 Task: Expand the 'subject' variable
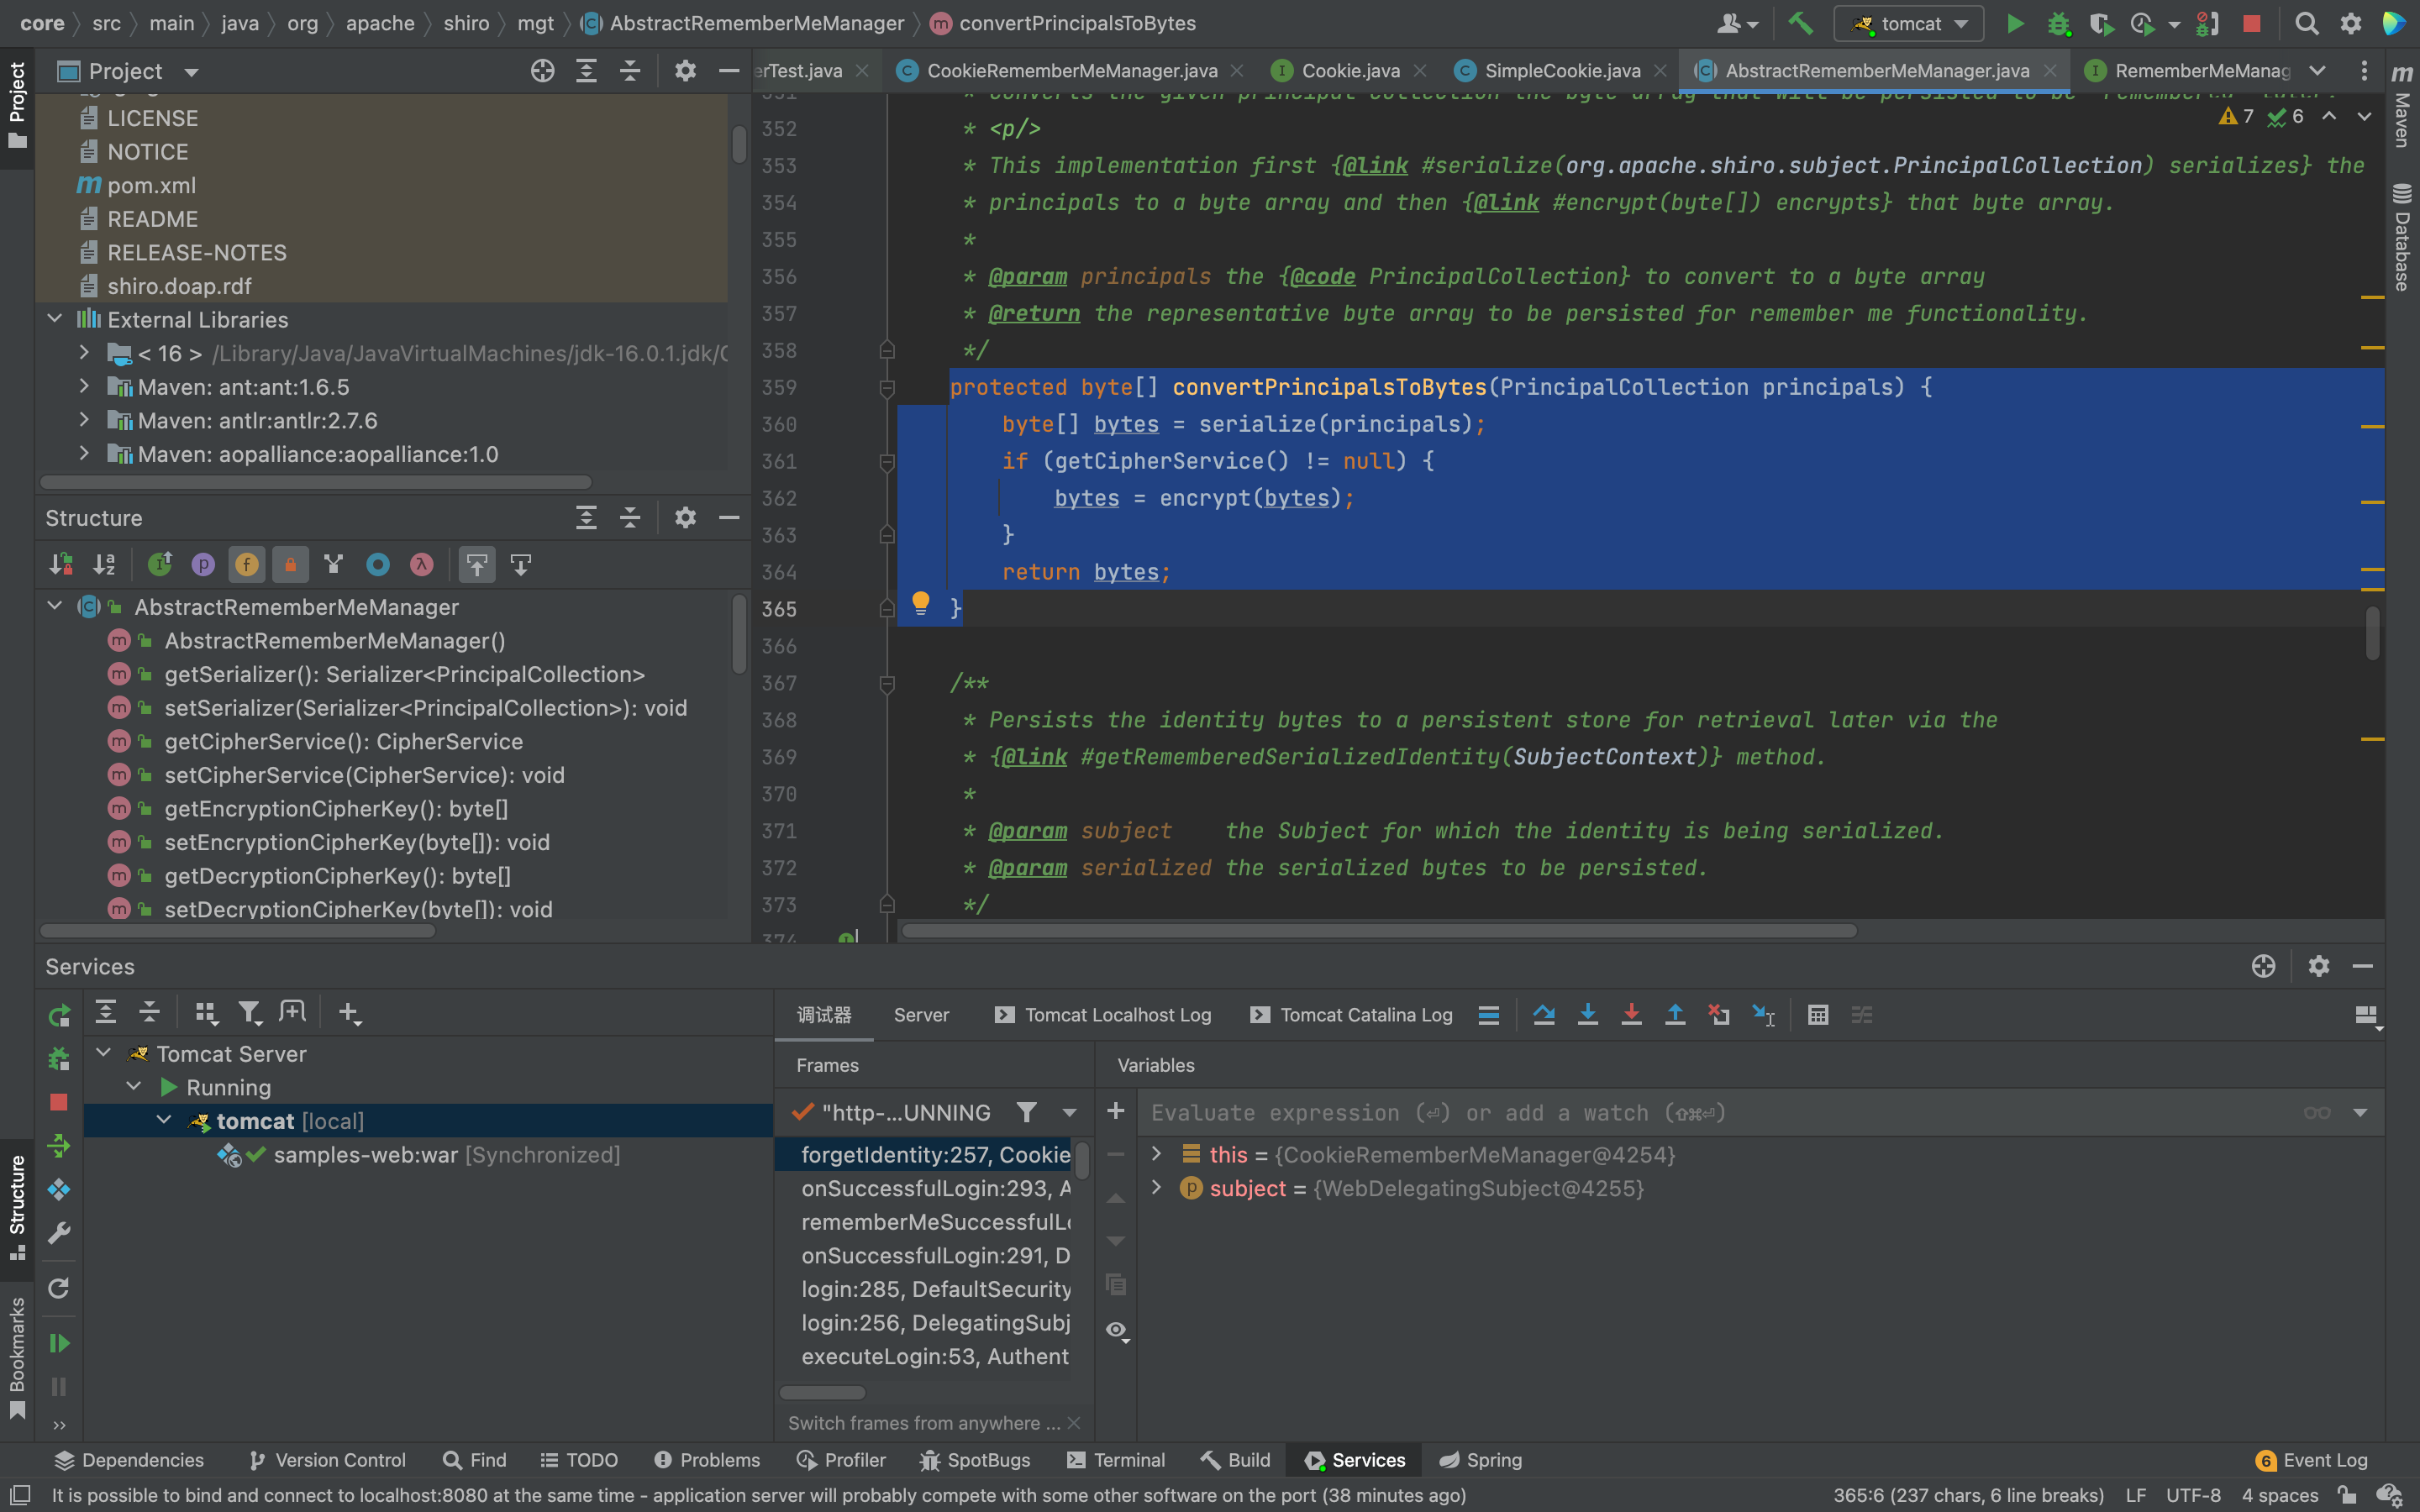coord(1157,1188)
